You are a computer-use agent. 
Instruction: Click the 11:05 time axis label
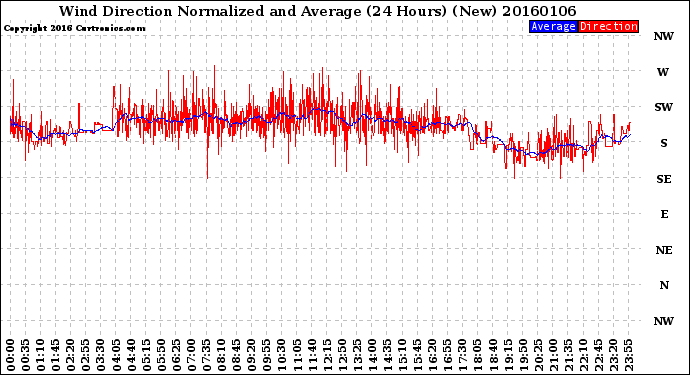tap(297, 355)
